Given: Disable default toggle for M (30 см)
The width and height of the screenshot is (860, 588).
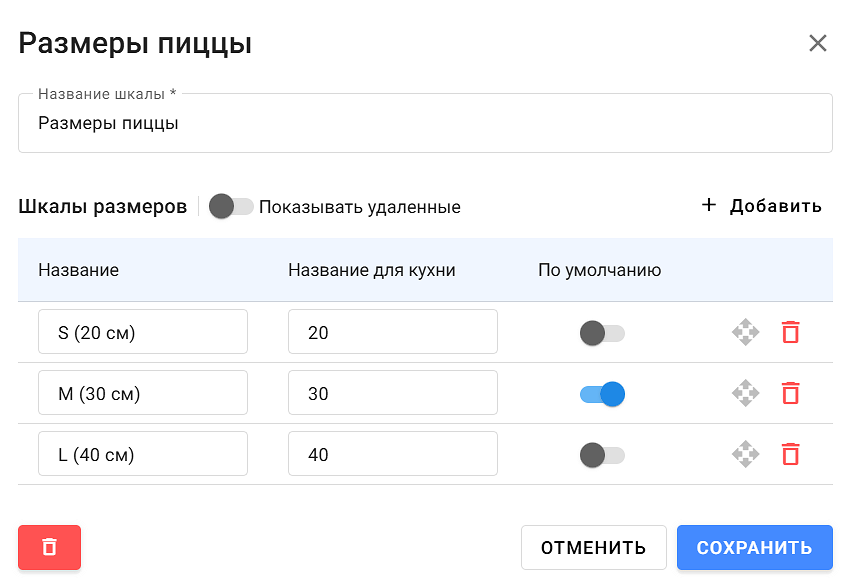Looking at the screenshot, I should pos(602,393).
